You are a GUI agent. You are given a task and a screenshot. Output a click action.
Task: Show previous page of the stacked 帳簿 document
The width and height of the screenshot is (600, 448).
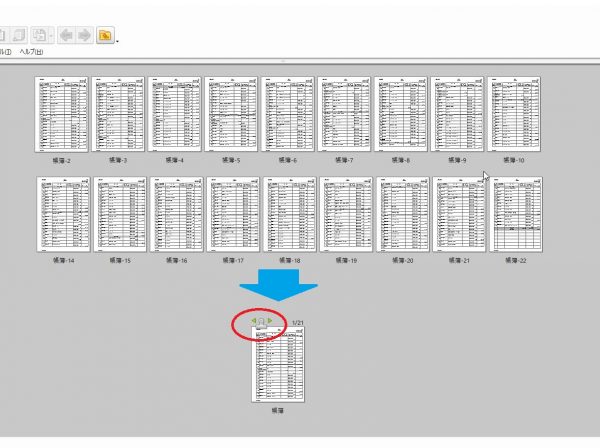[x=254, y=321]
